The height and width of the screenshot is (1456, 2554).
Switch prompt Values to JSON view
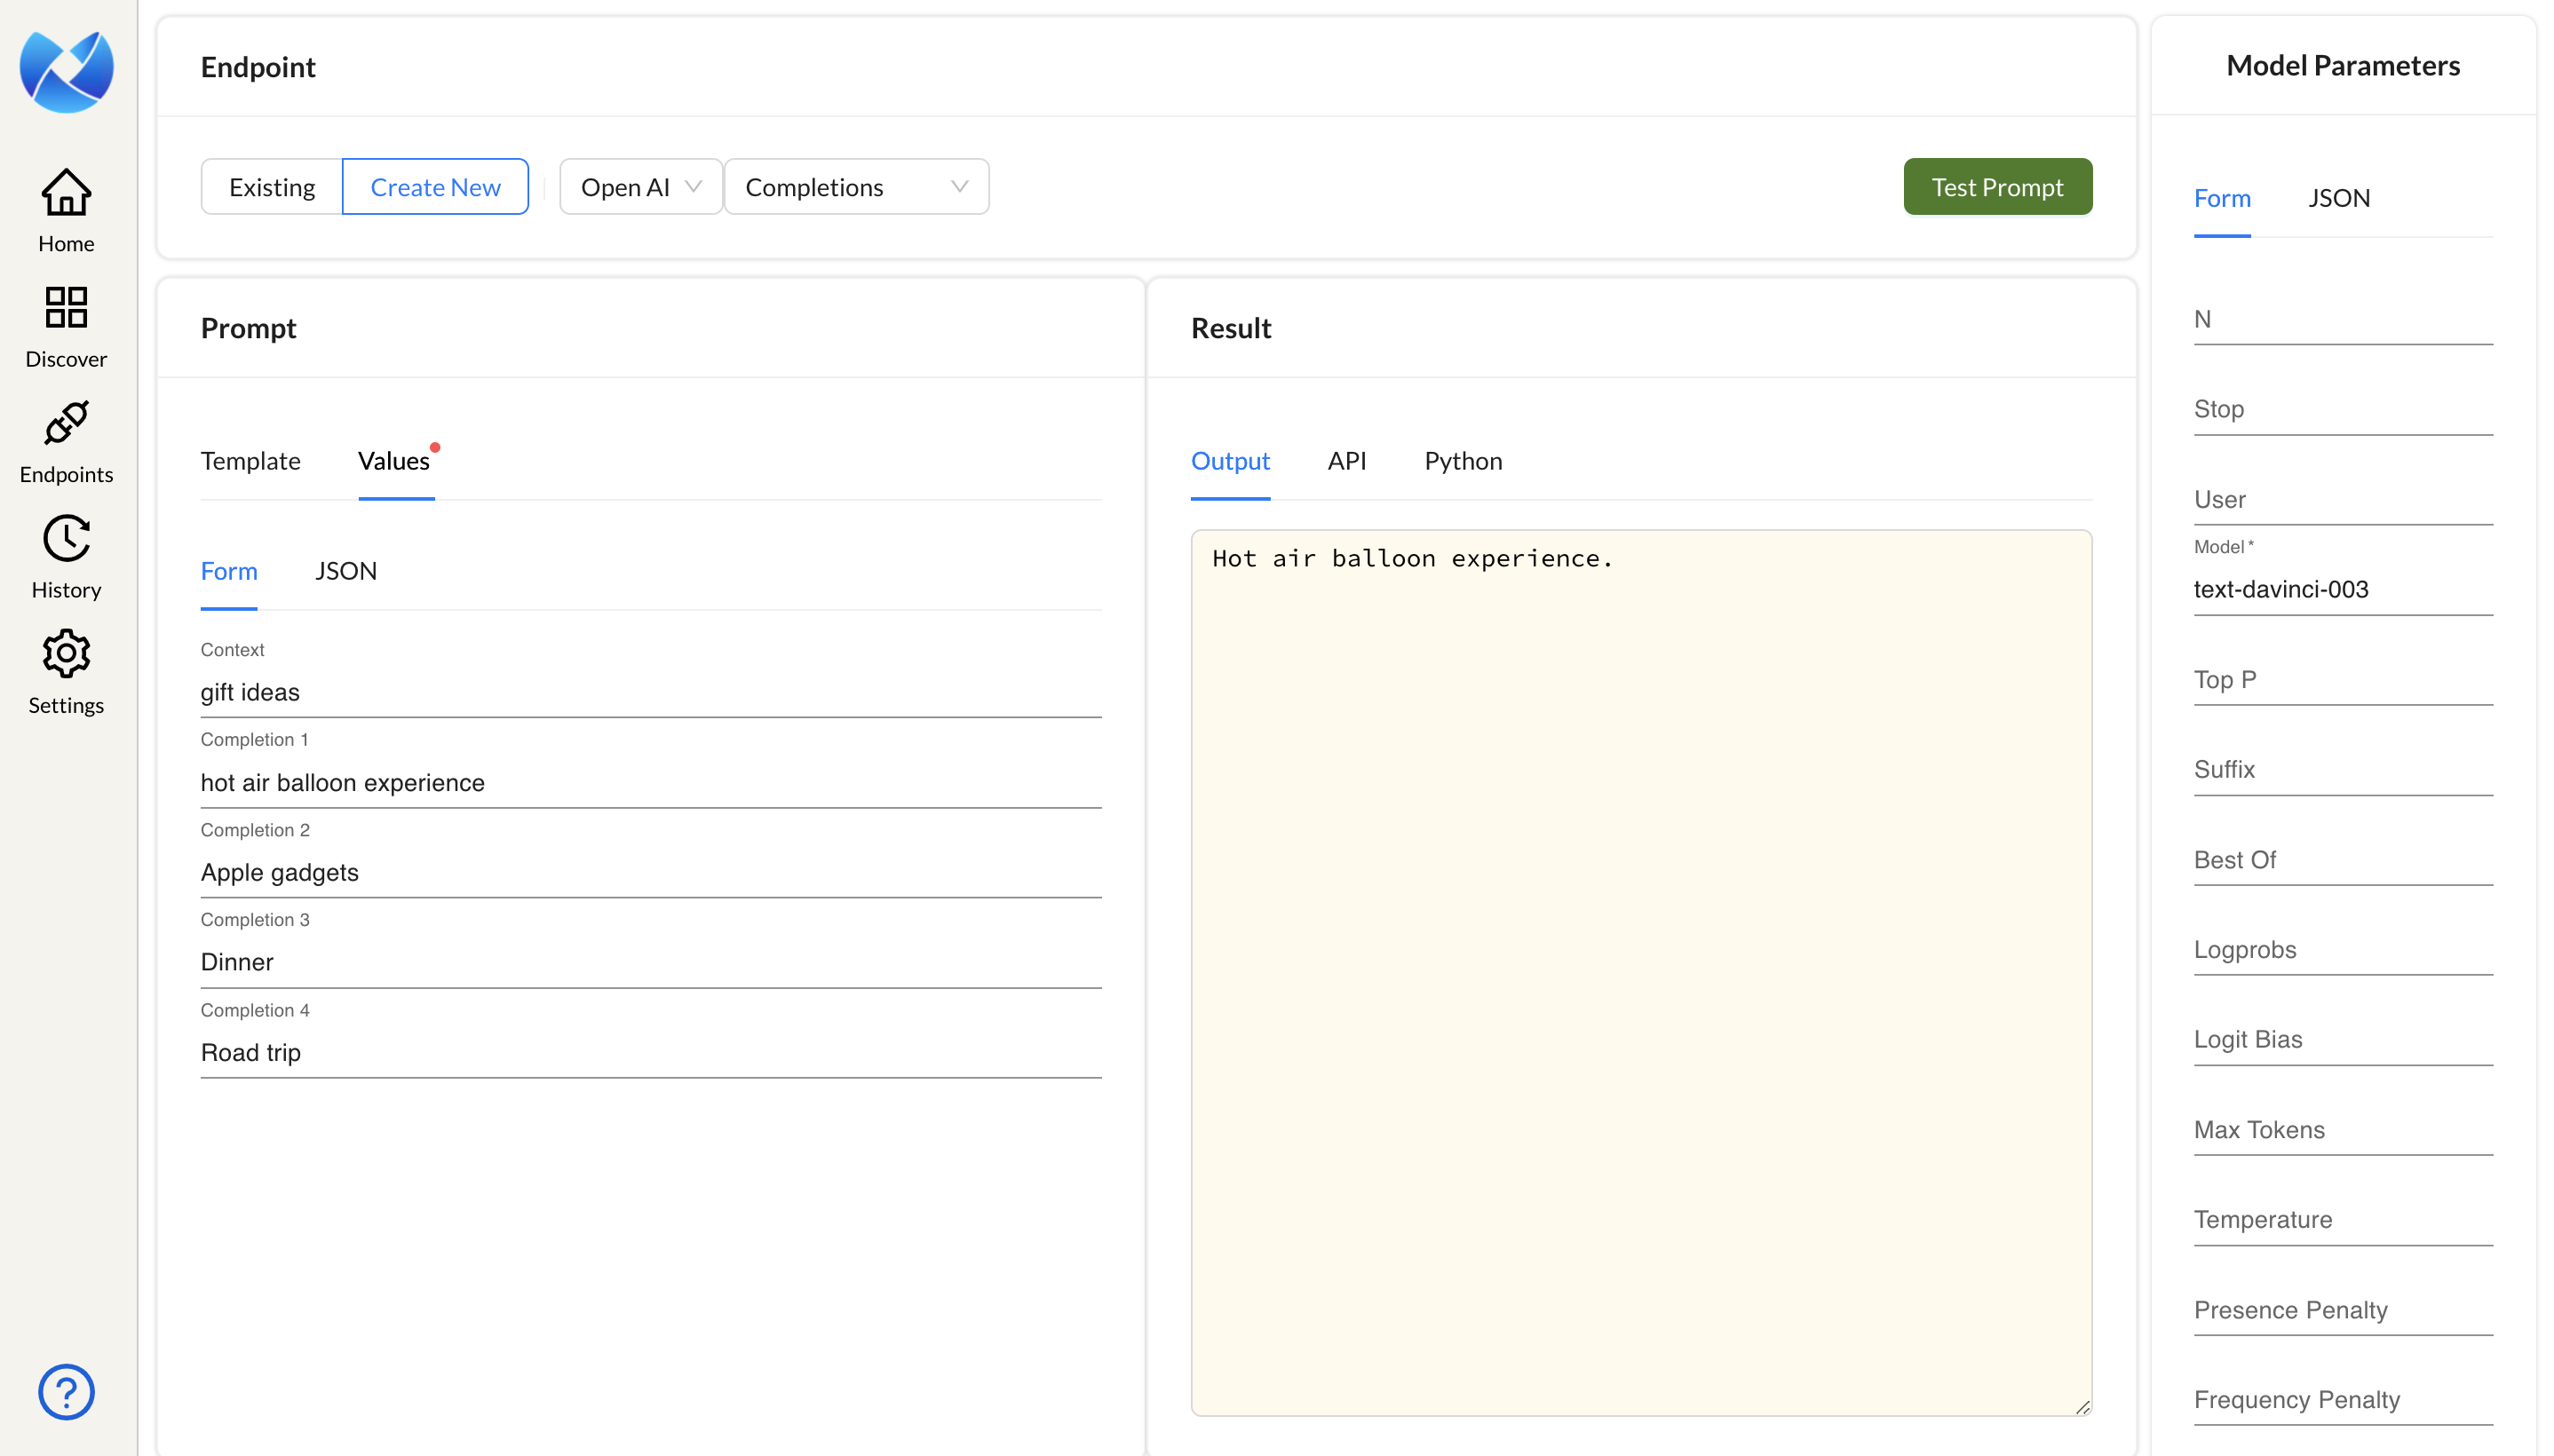point(346,571)
